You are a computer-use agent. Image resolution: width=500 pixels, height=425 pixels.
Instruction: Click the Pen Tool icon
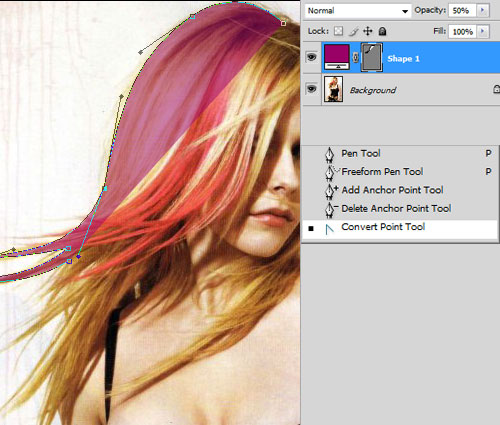[x=329, y=154]
